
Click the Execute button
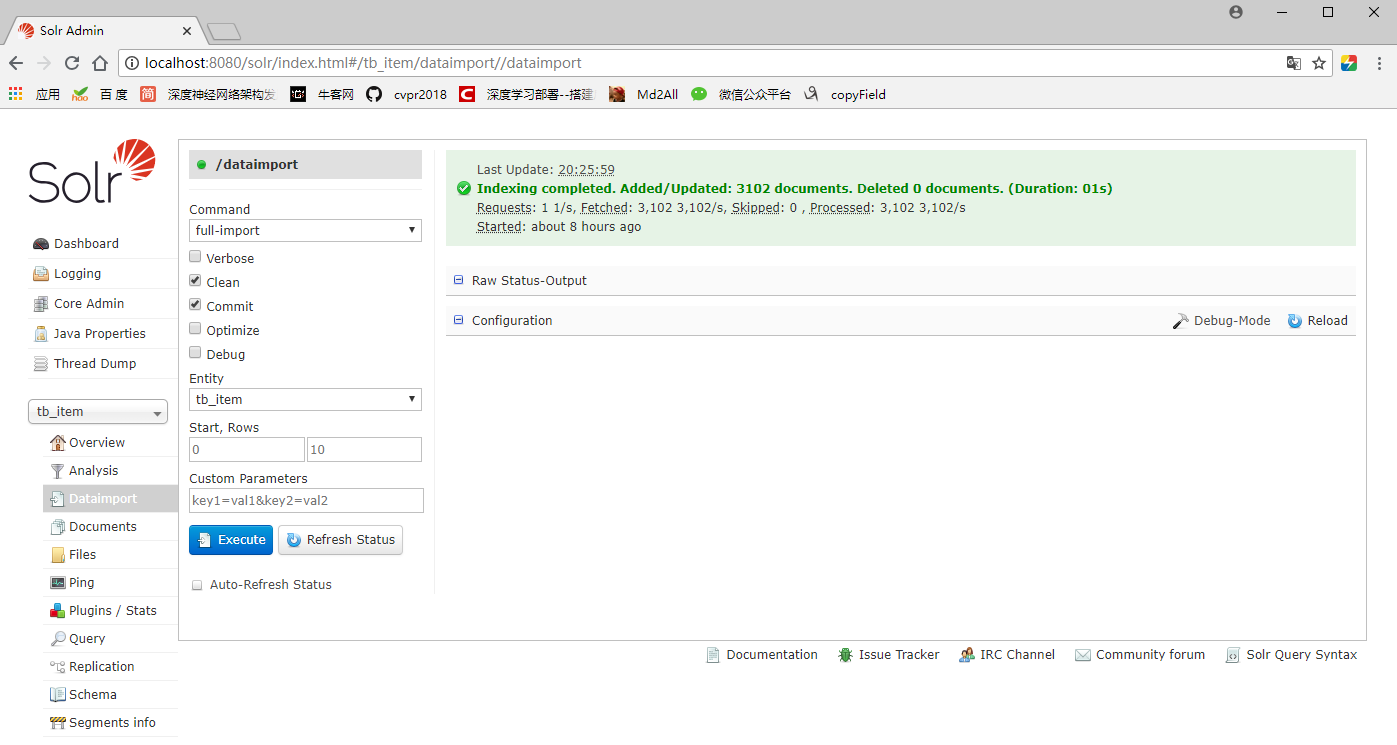click(x=231, y=540)
